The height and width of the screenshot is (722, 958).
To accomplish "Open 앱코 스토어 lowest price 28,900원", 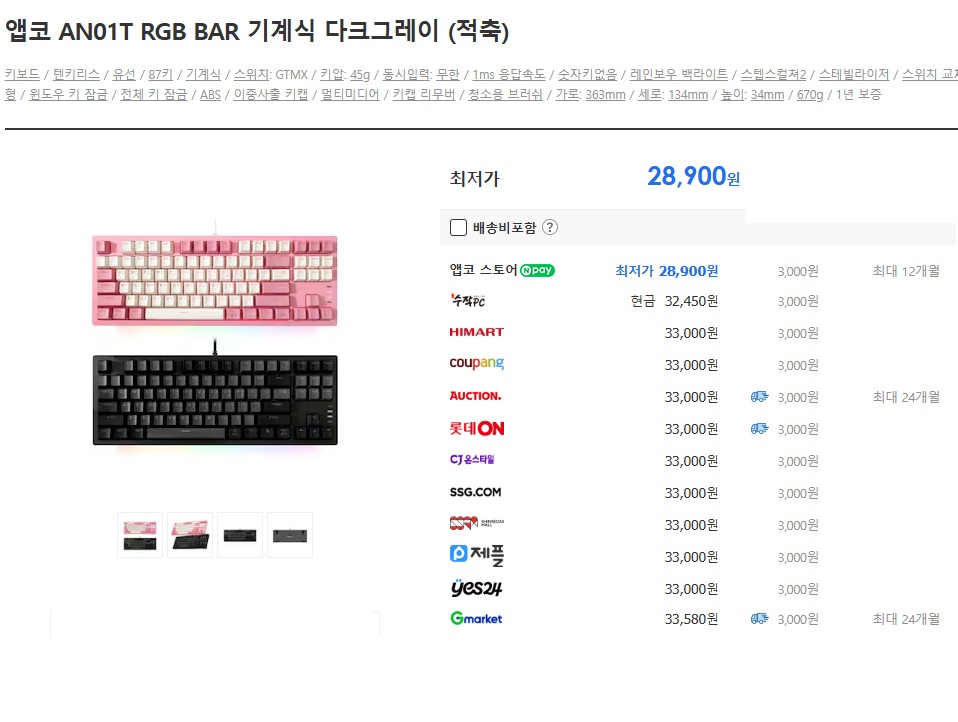I will (x=667, y=271).
